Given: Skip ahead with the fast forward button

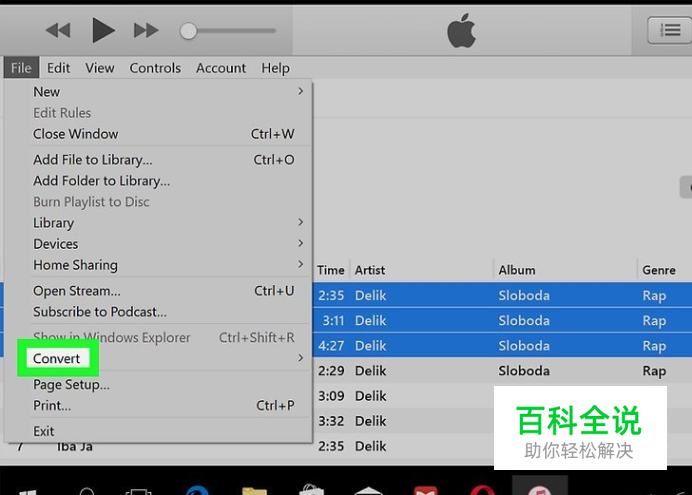Looking at the screenshot, I should click(146, 30).
